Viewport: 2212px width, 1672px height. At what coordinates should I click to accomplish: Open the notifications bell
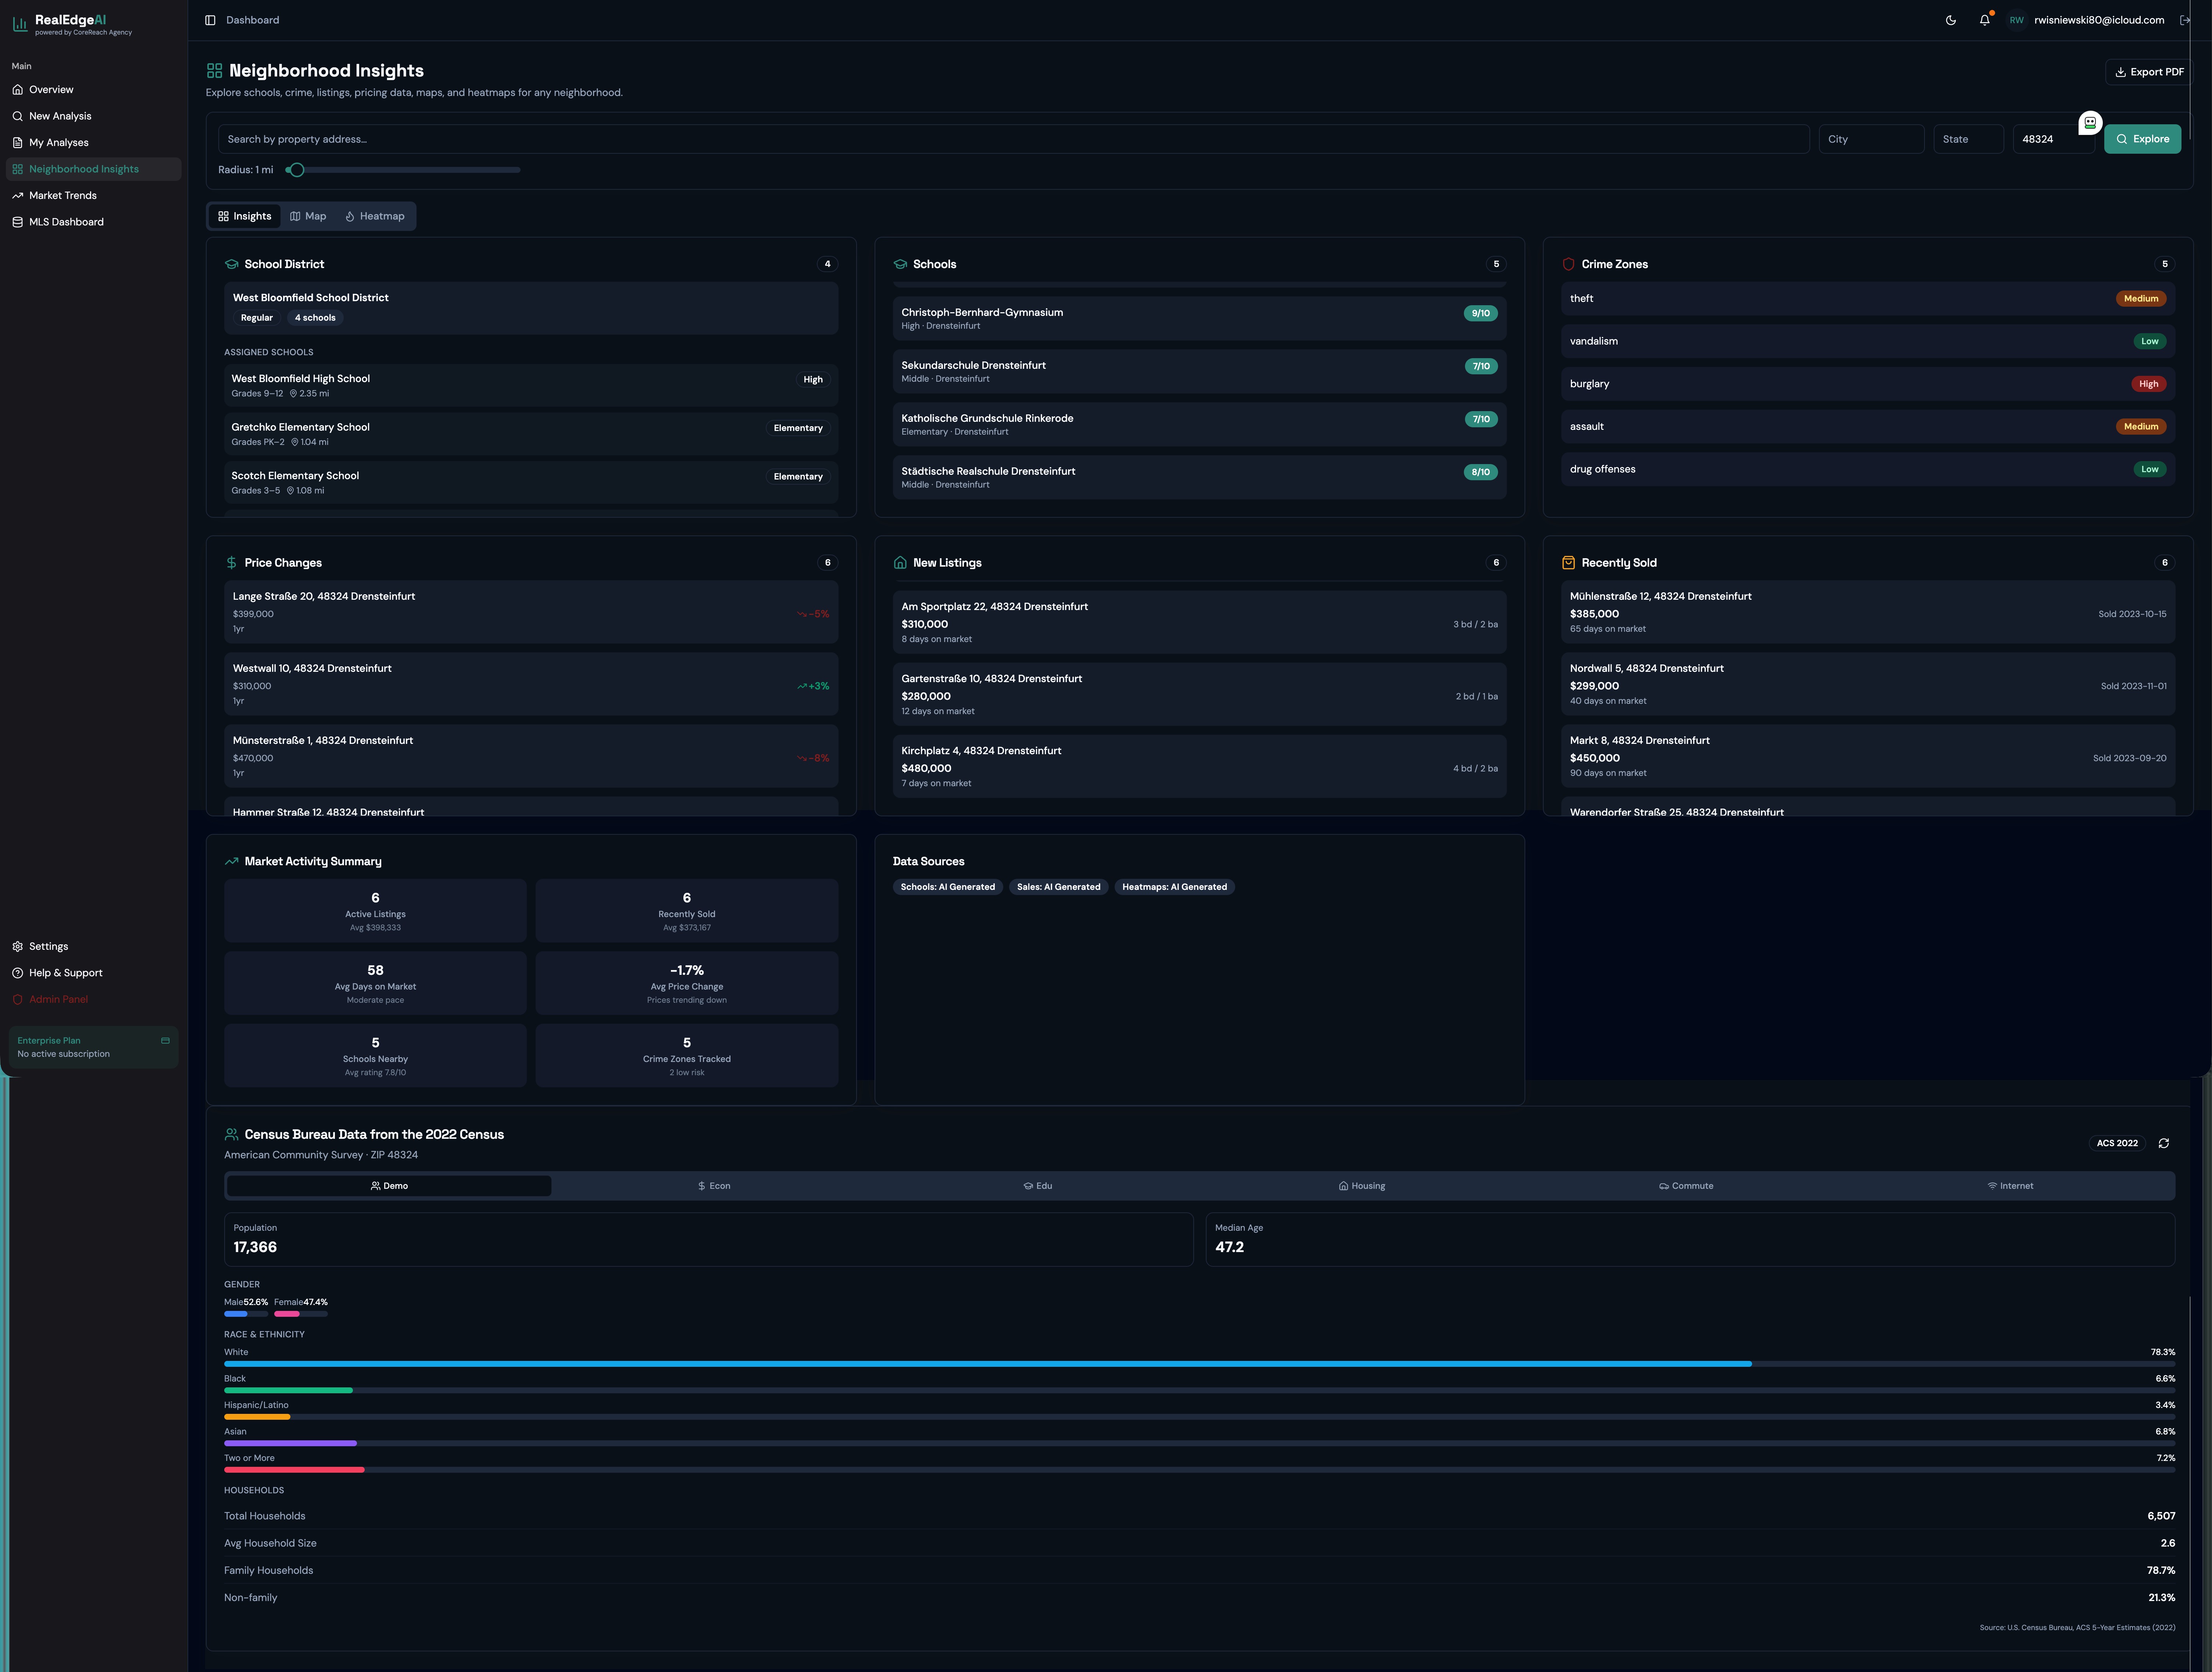(1984, 20)
